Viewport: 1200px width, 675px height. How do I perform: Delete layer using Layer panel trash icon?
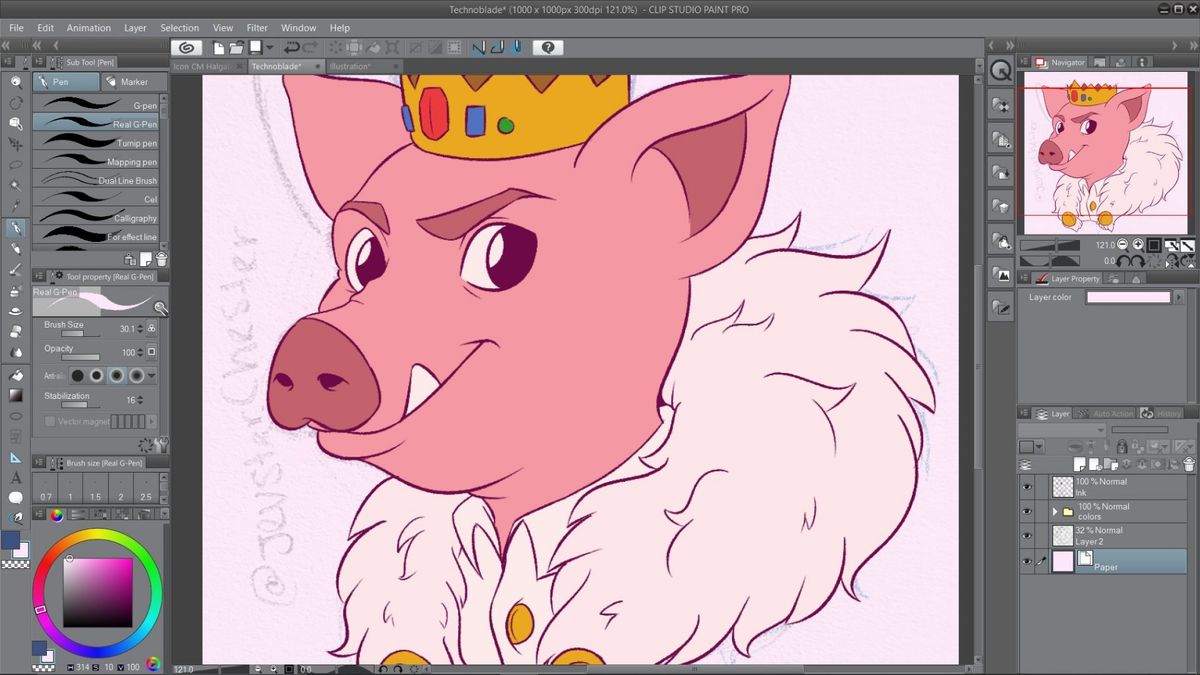[1188, 464]
